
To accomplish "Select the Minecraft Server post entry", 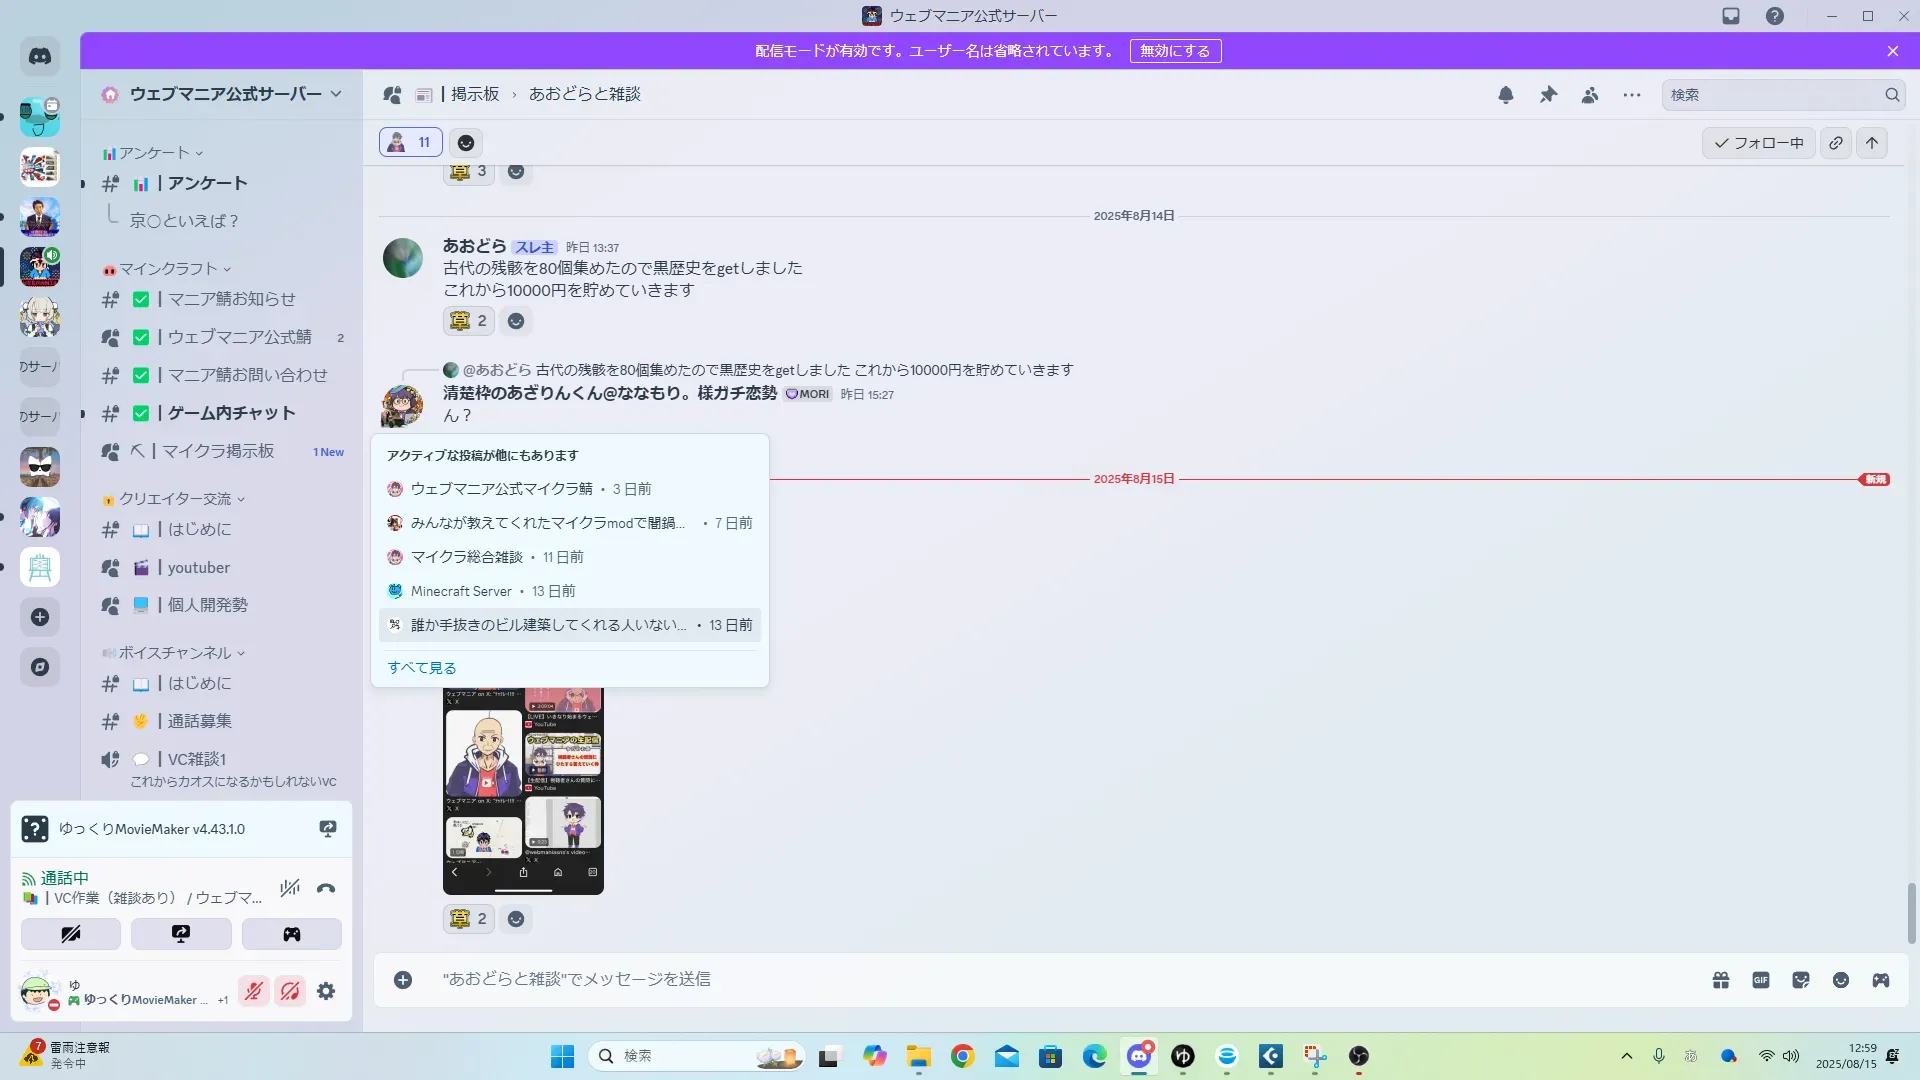I will click(x=461, y=591).
